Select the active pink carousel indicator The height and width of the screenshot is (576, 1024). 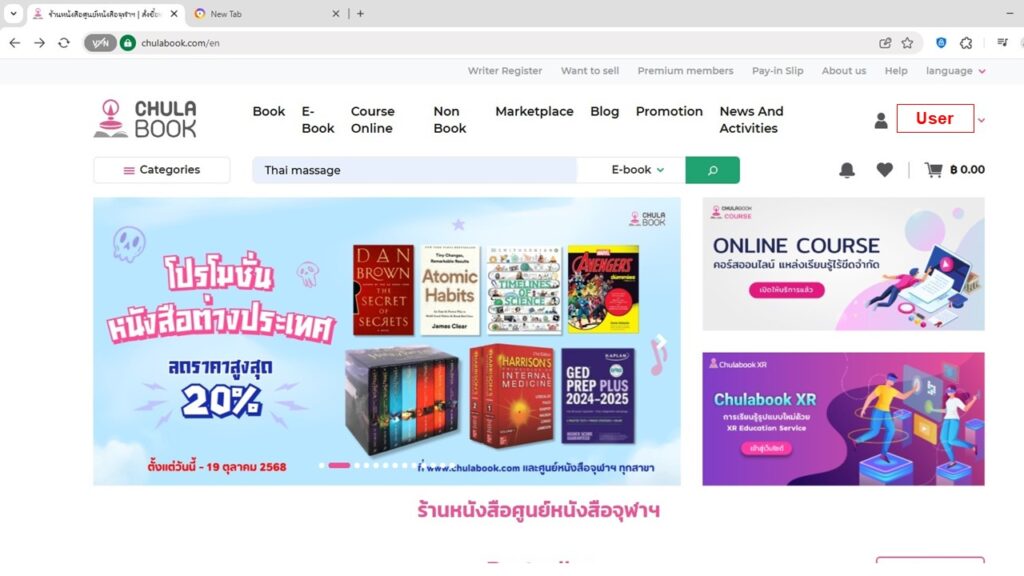pyautogui.click(x=339, y=465)
